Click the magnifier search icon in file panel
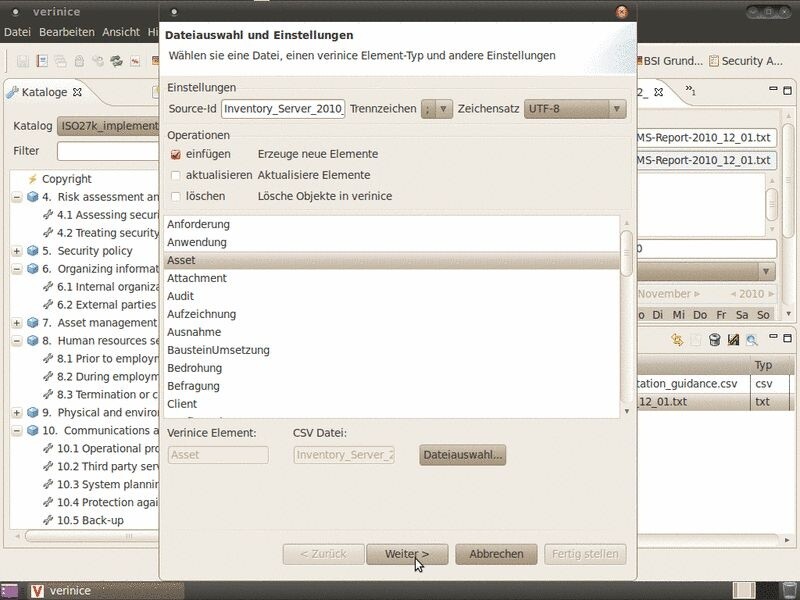The height and width of the screenshot is (600, 800). point(751,340)
